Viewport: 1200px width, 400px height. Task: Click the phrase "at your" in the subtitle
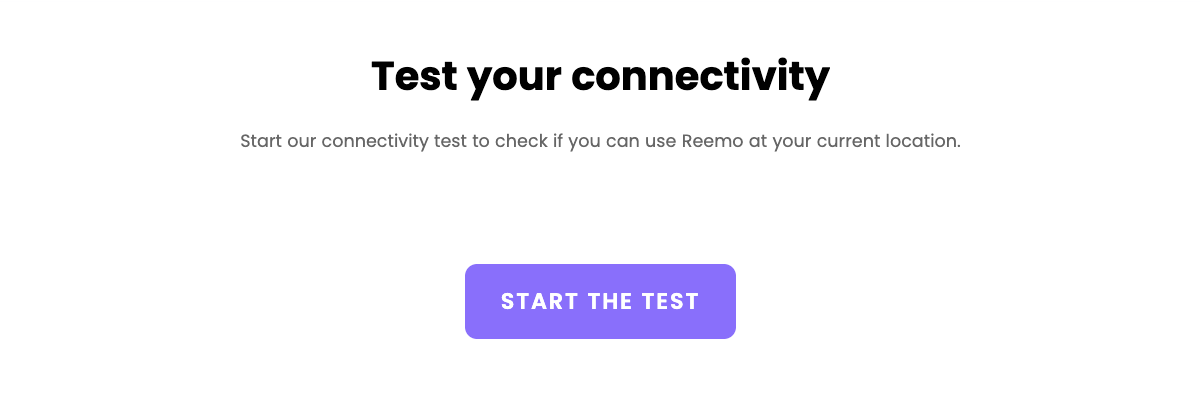778,141
